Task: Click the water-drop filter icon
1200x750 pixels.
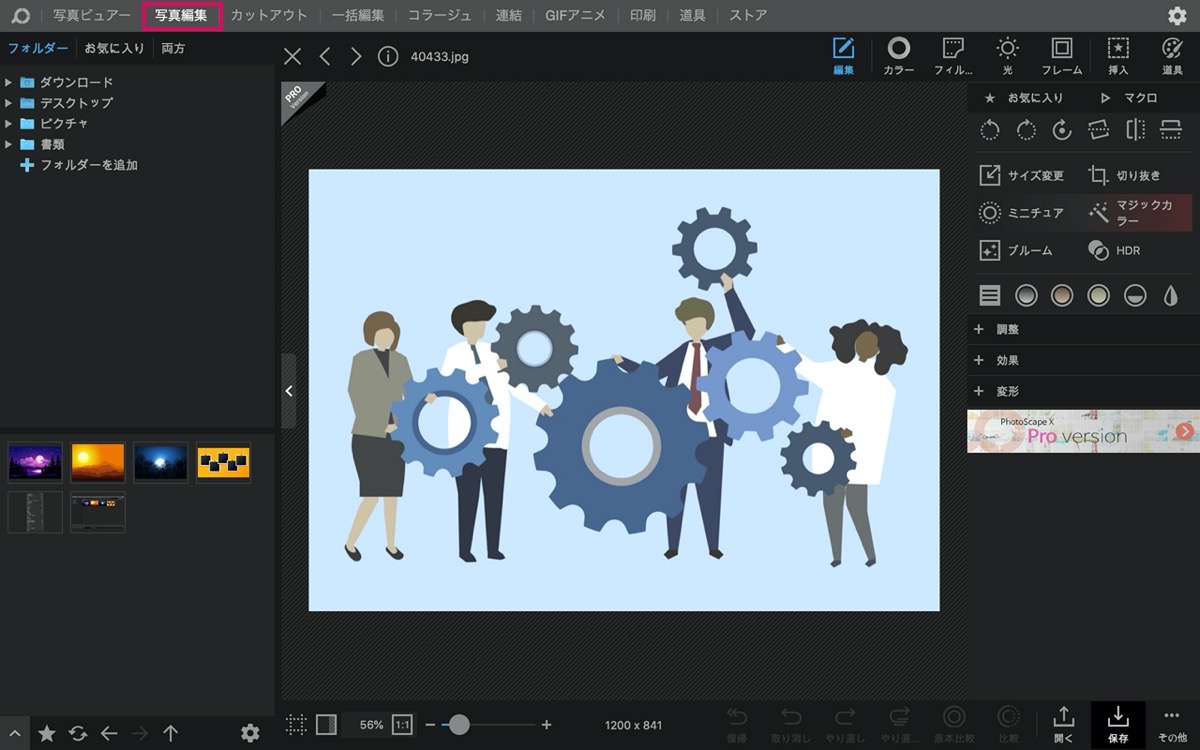Action: click(1171, 295)
